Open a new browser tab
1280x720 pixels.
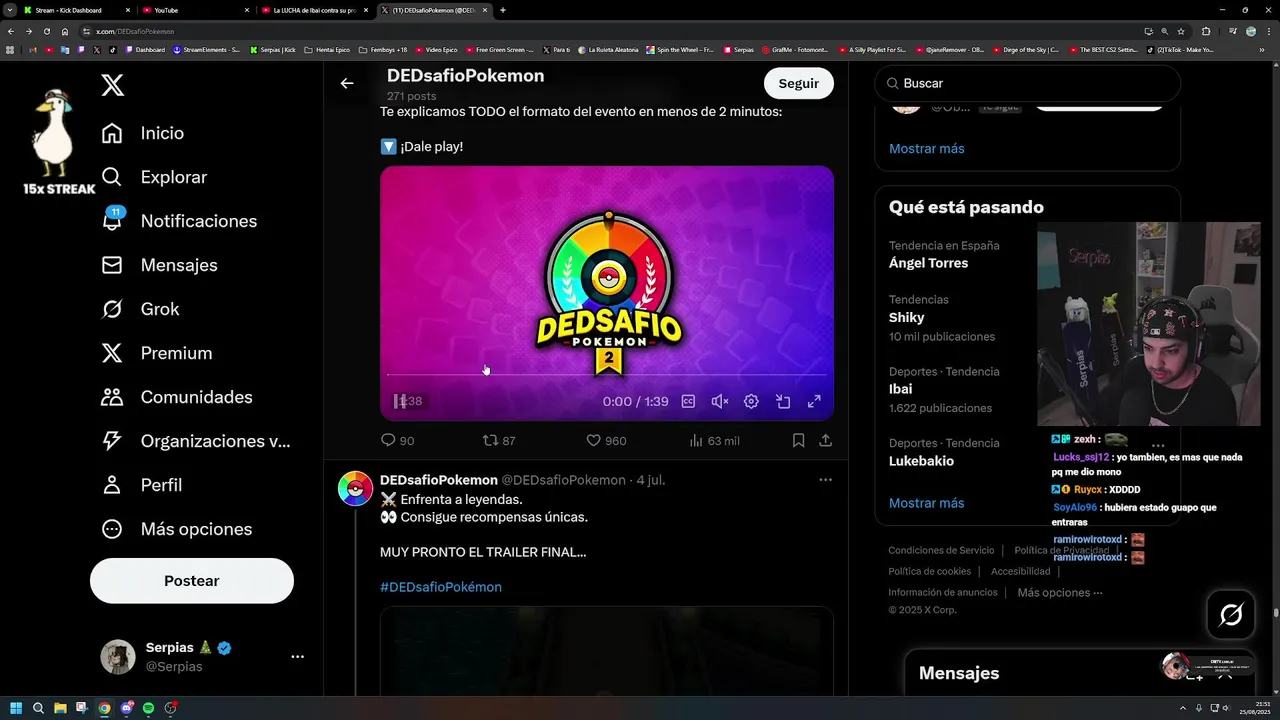tap(502, 10)
